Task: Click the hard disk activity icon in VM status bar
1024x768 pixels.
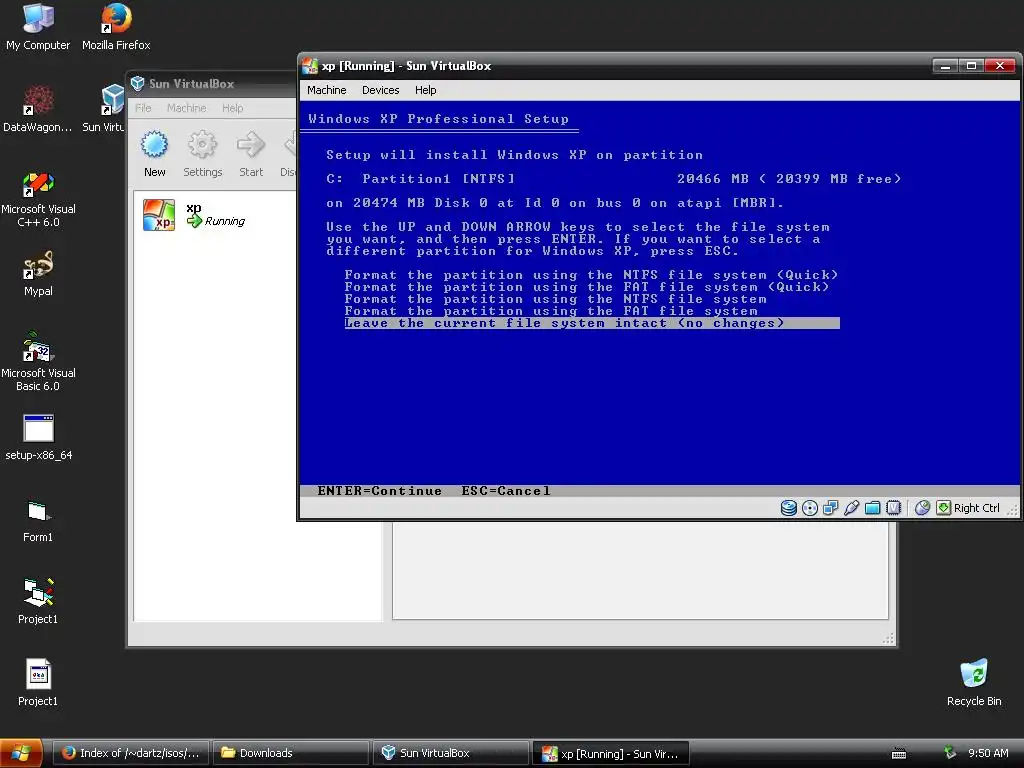Action: point(789,508)
